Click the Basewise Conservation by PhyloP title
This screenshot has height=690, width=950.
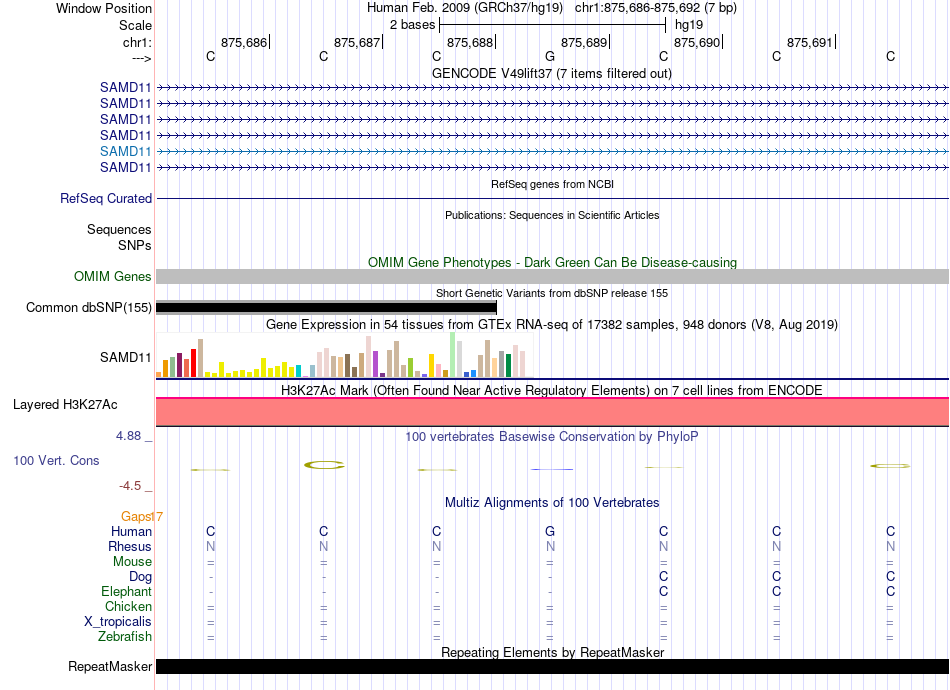pyautogui.click(x=552, y=437)
